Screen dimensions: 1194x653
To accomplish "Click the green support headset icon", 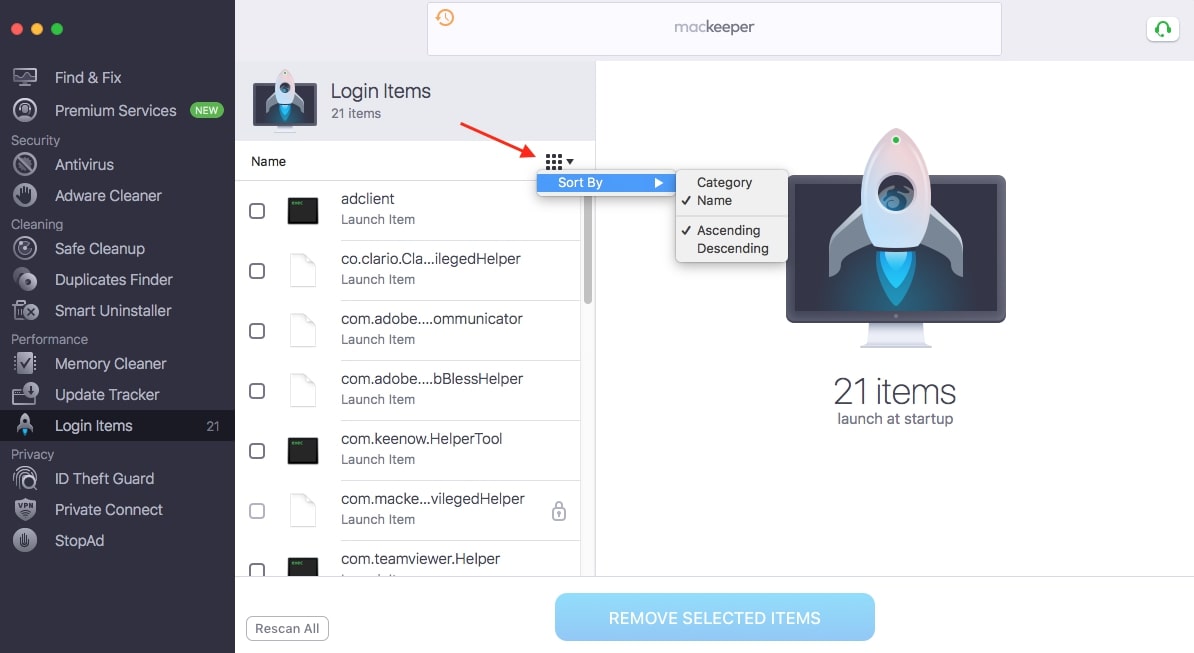I will tap(1163, 29).
